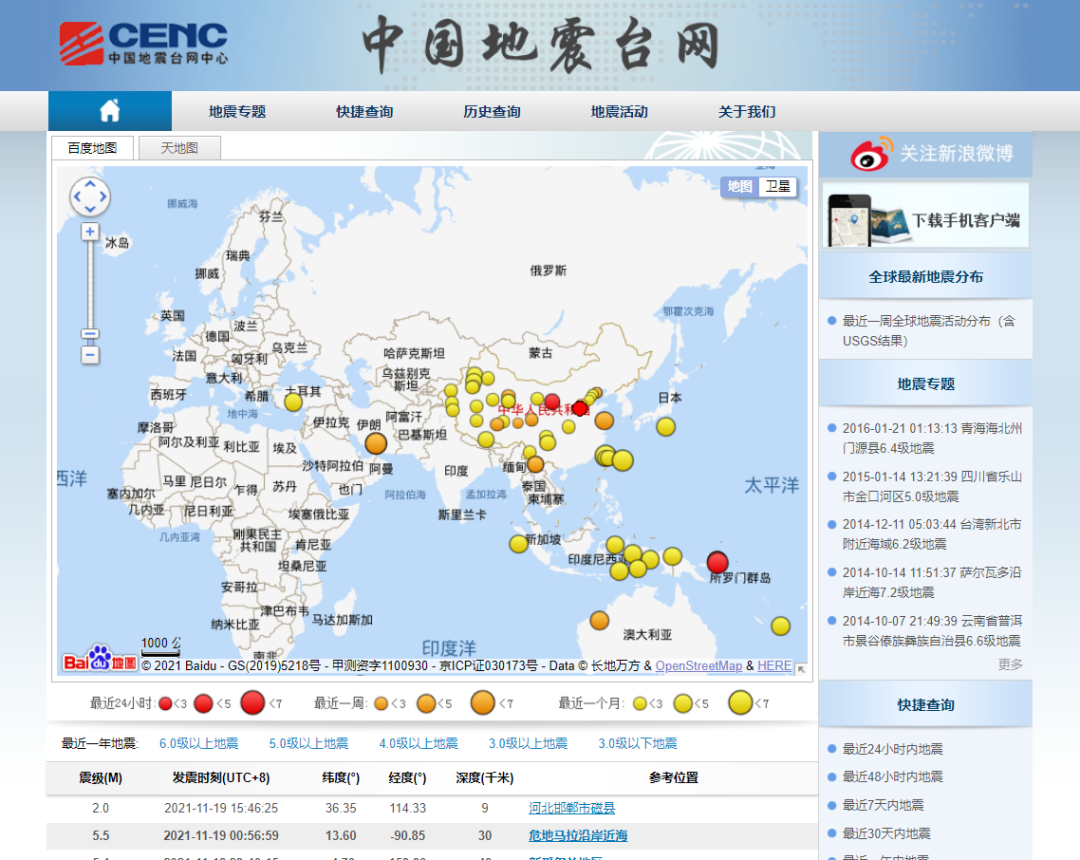The image size is (1080, 860).
Task: Open 台湾新北市附近海域6.2级地震 topic
Action: pyautogui.click(x=932, y=534)
